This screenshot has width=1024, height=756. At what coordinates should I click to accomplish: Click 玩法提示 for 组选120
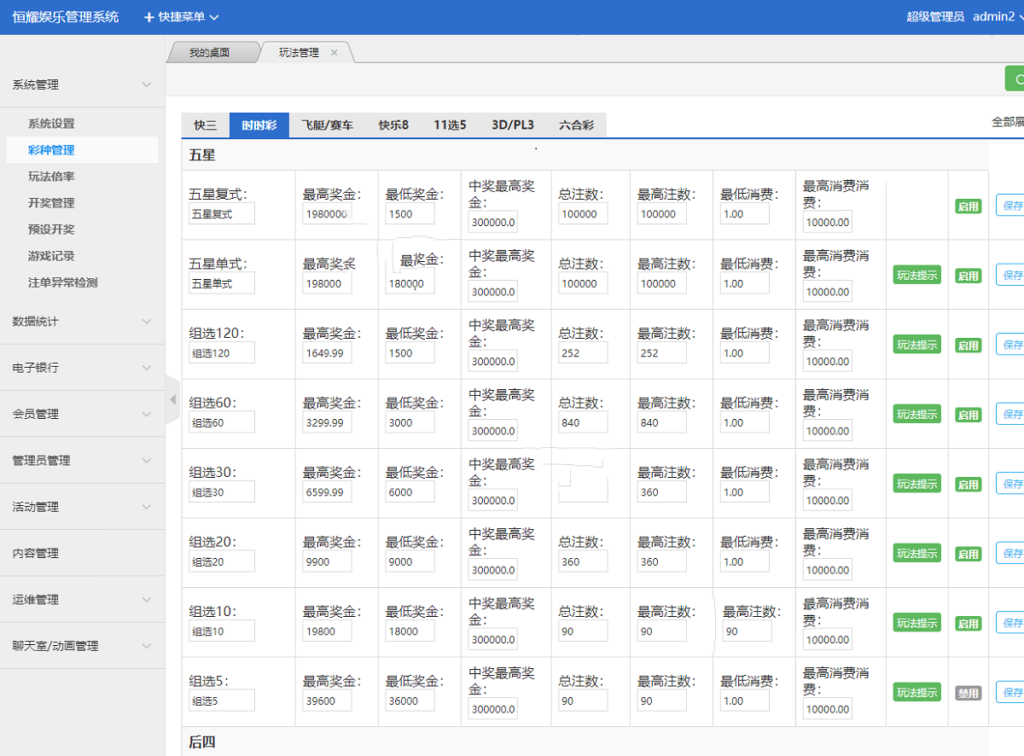pos(917,345)
